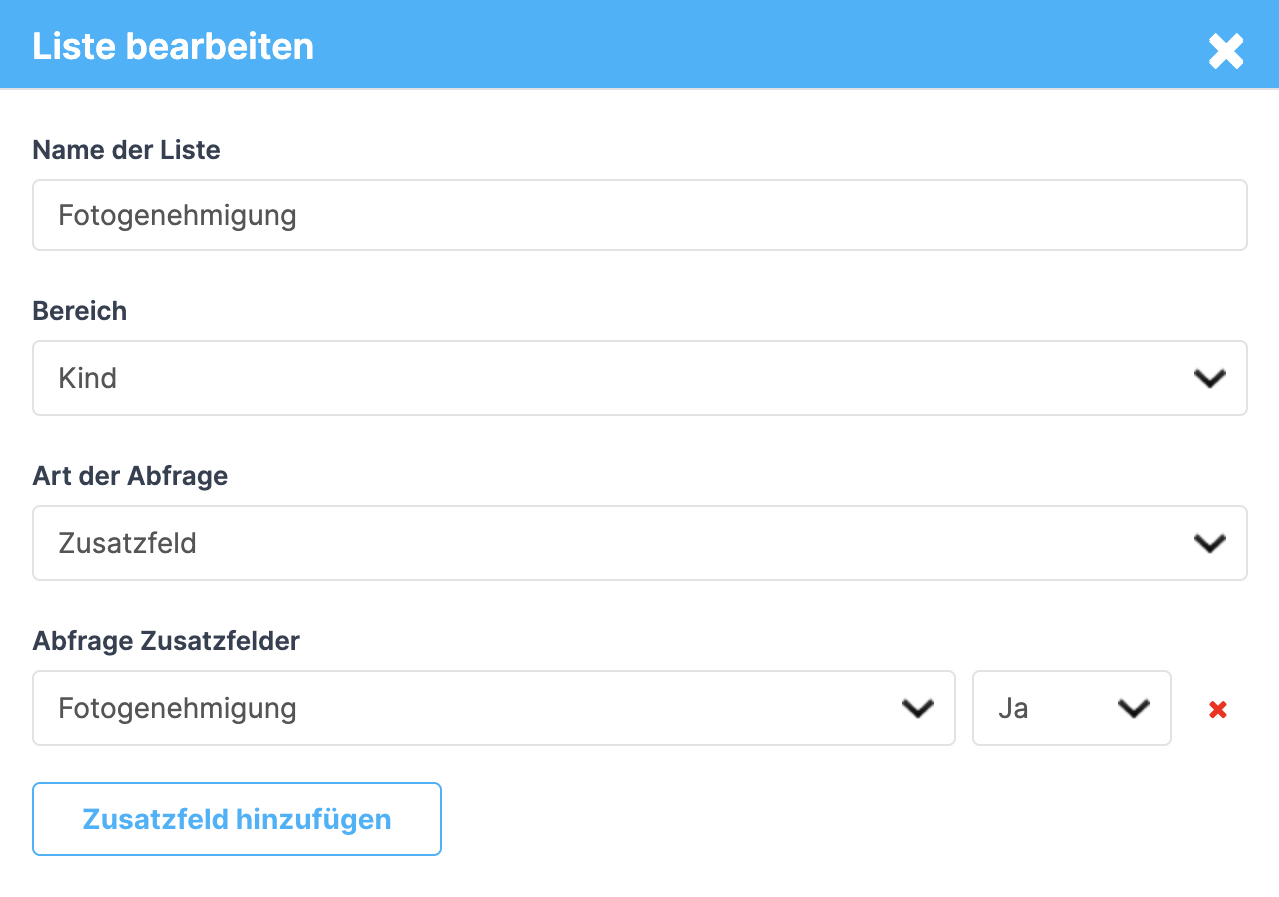Focus the Name der Liste text field
The height and width of the screenshot is (897, 1279).
point(639,215)
